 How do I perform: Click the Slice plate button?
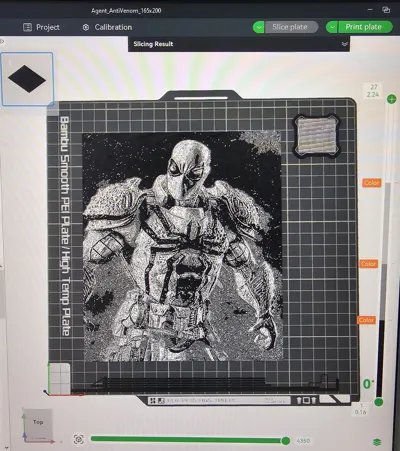291,27
